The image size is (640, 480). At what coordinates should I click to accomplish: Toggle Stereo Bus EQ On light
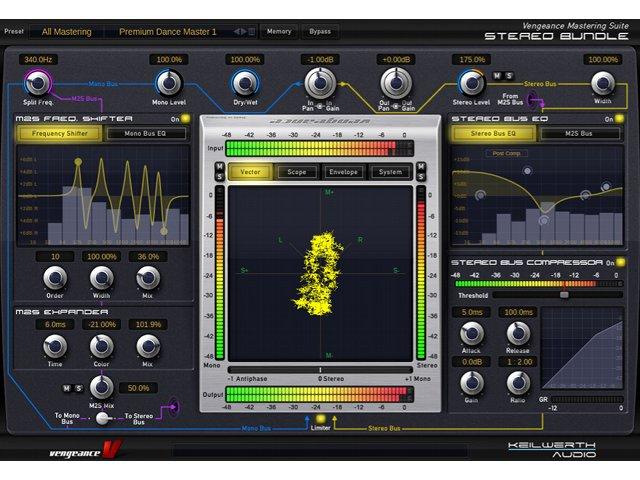[x=619, y=119]
